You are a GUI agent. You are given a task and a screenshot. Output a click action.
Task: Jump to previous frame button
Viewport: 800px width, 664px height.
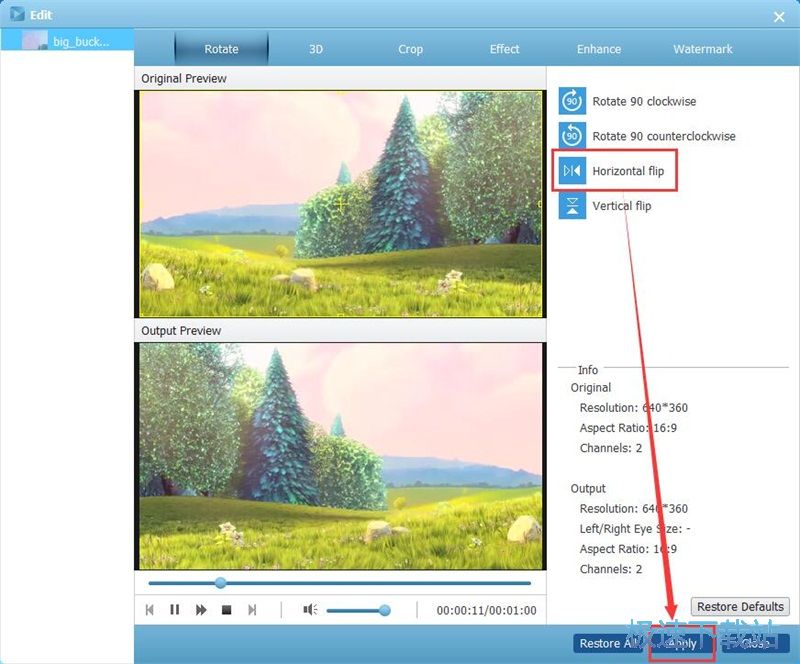[x=149, y=610]
